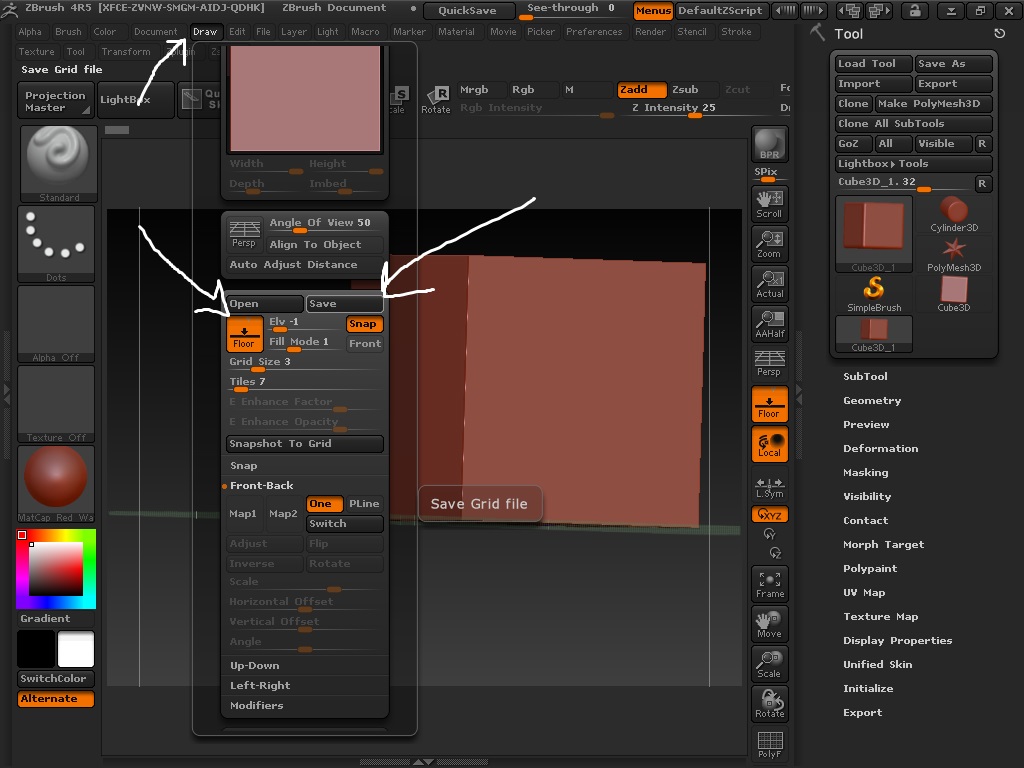Viewport: 1024px width, 768px height.
Task: Click the Actual size icon
Action: pyautogui.click(x=769, y=284)
